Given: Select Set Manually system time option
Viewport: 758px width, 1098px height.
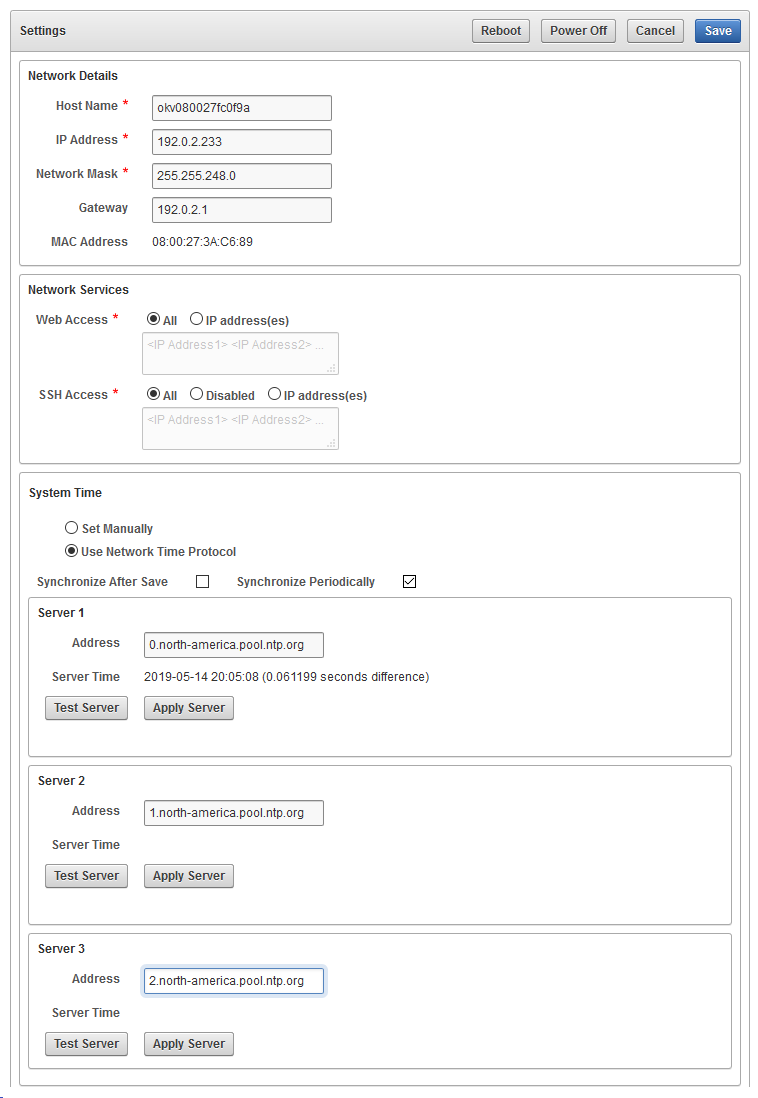Looking at the screenshot, I should [x=71, y=527].
